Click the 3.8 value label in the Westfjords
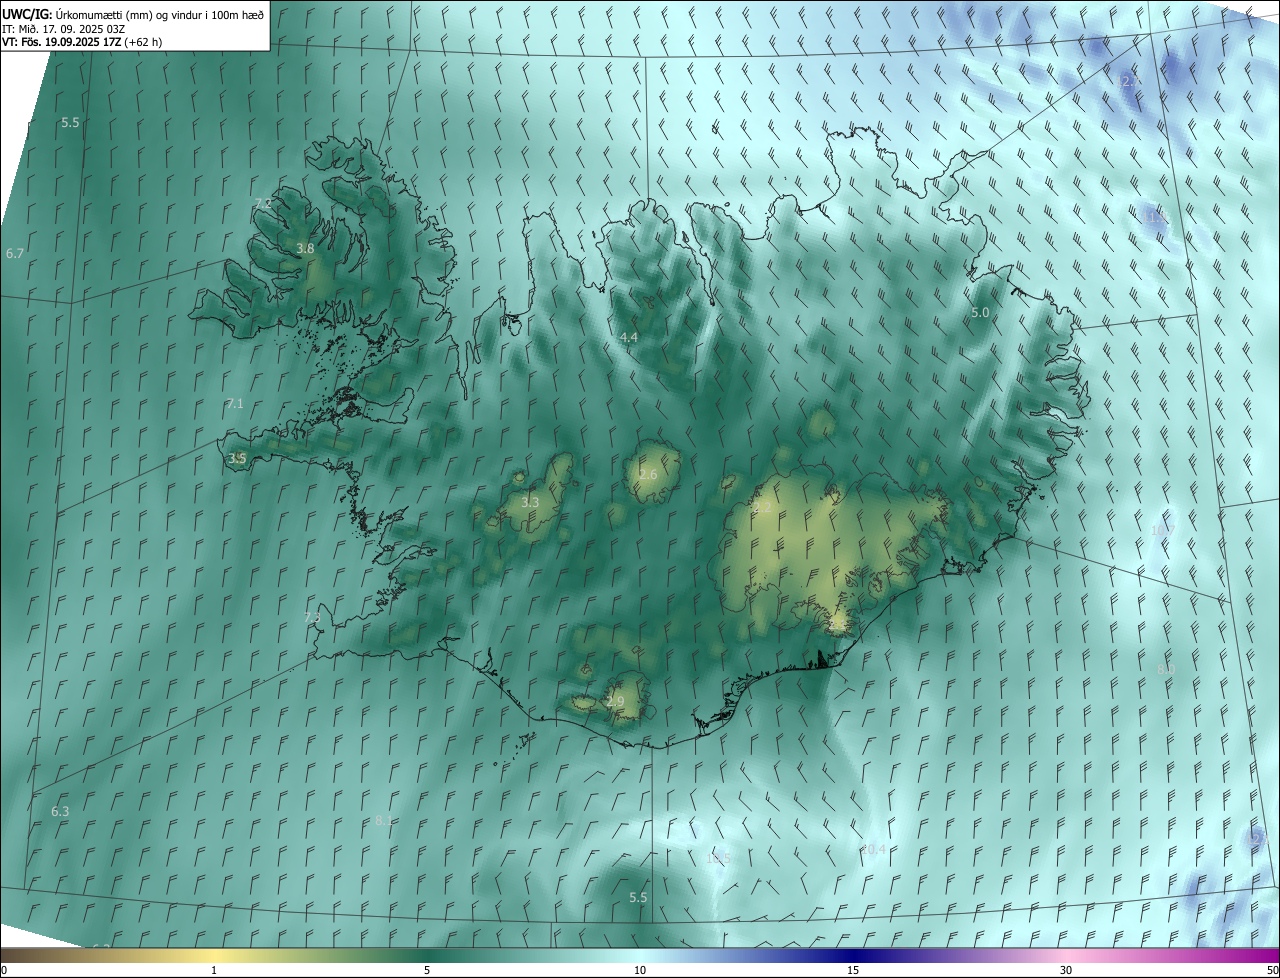 [x=306, y=249]
